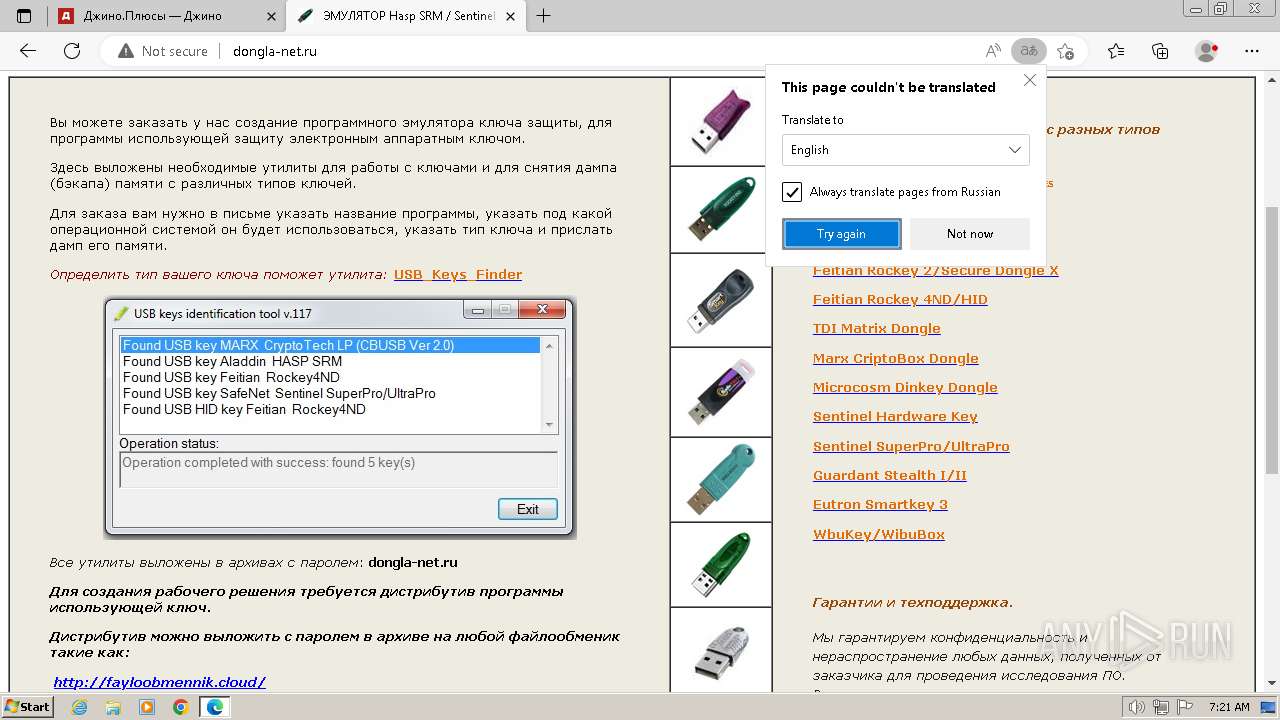The width and height of the screenshot is (1280, 720).
Task: Click the dark green USB dongle thumbnail
Action: pyautogui.click(x=721, y=209)
